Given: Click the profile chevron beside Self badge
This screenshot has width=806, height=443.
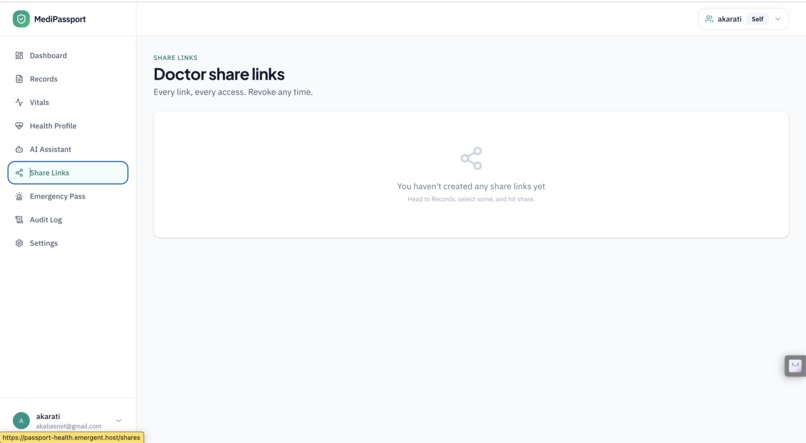Looking at the screenshot, I should [x=778, y=19].
